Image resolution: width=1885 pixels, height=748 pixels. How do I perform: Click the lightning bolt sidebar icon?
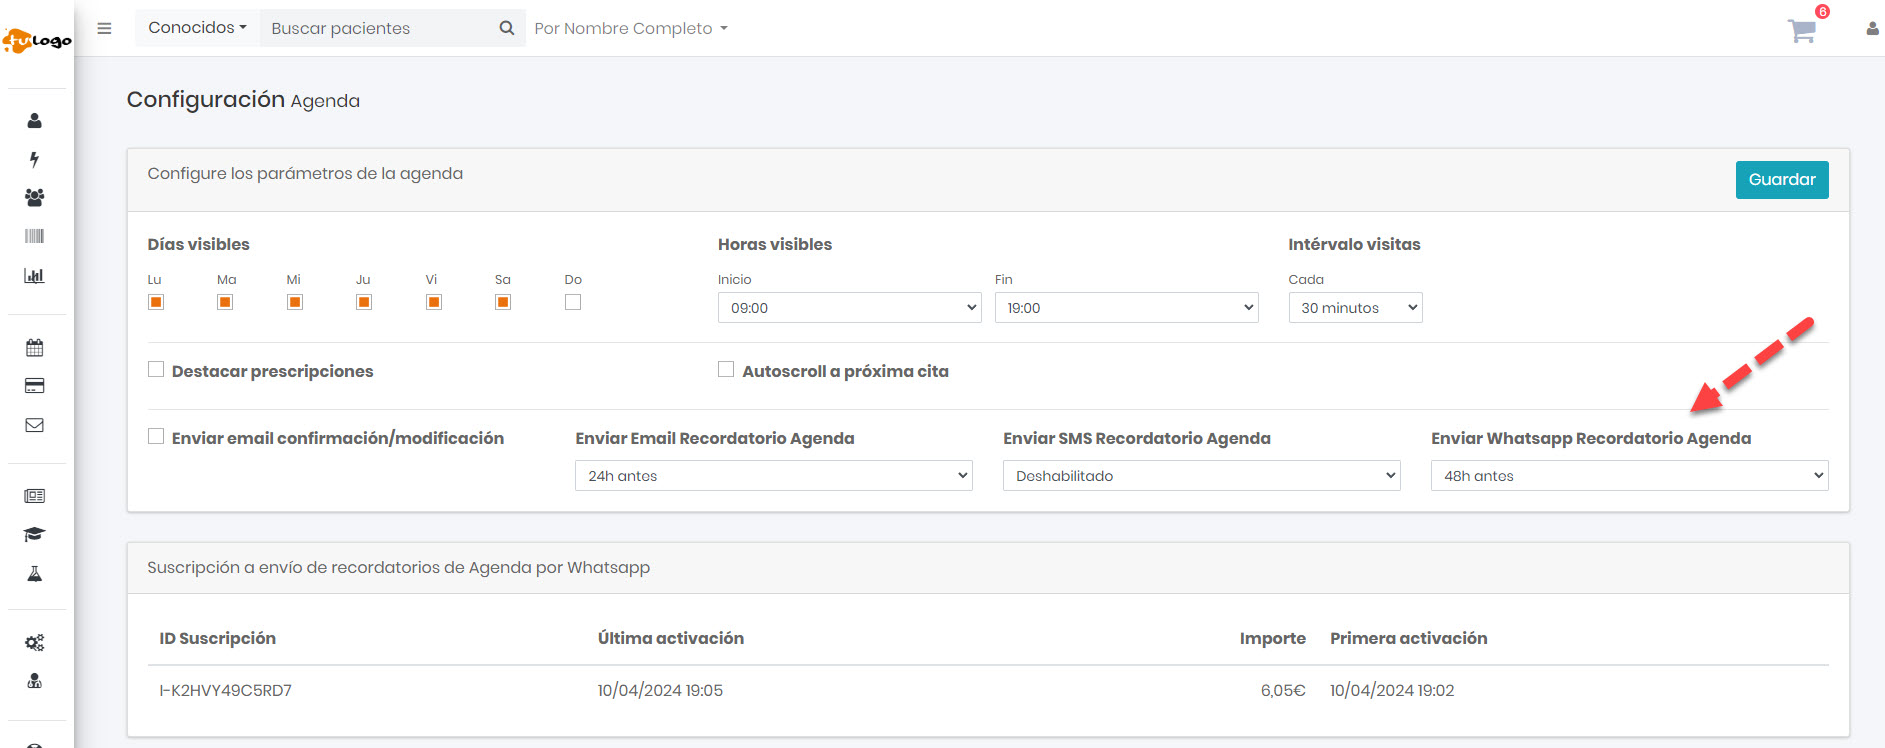(x=35, y=160)
